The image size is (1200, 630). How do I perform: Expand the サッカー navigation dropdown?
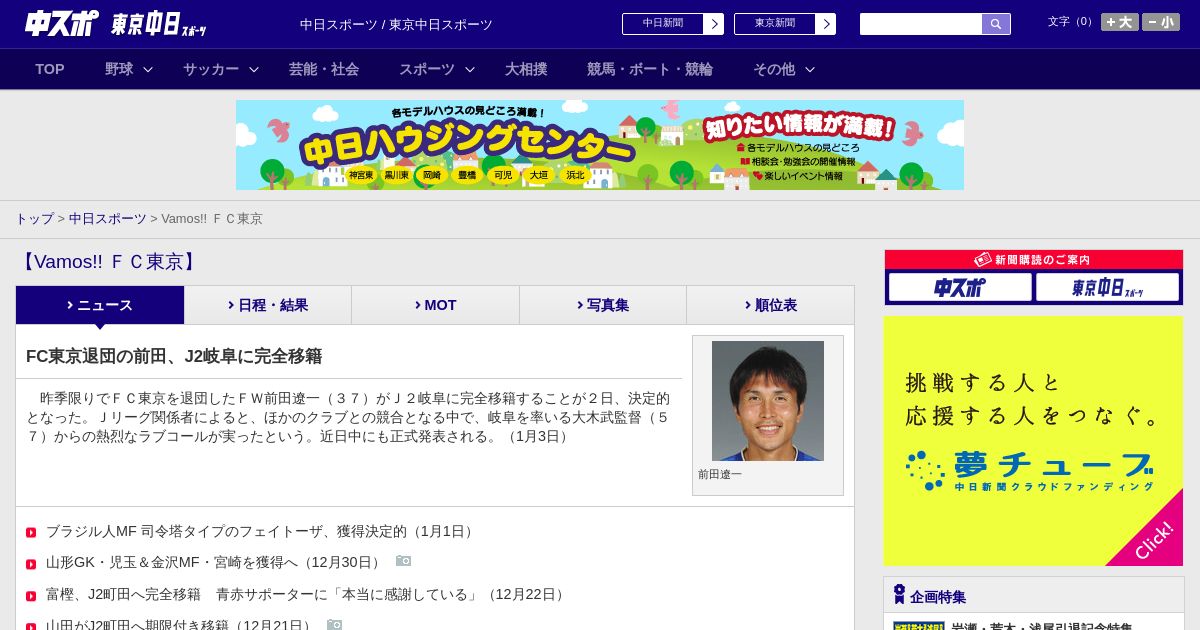click(x=221, y=69)
